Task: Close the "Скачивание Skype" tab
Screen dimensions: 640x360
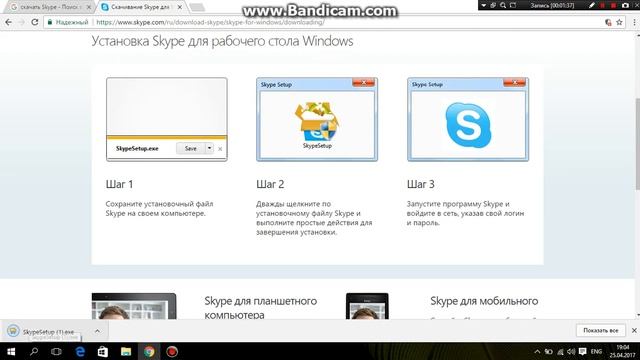Action: pyautogui.click(x=180, y=7)
